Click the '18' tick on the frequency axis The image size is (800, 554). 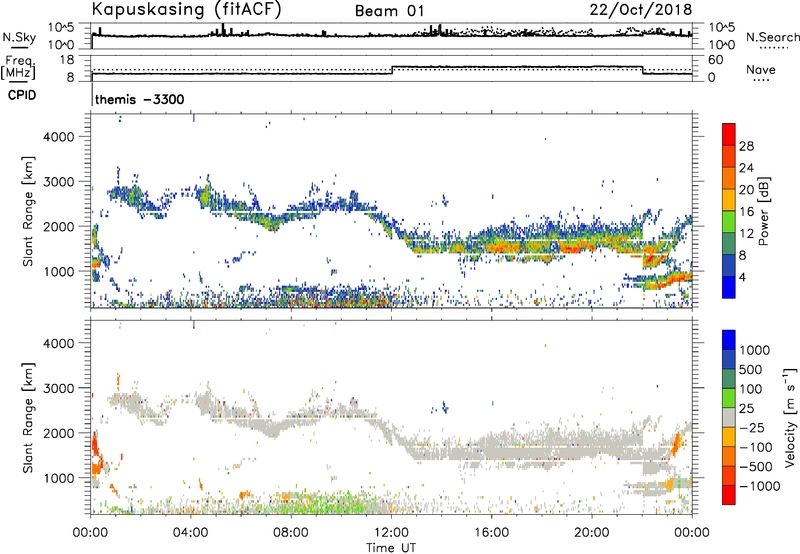click(x=67, y=60)
